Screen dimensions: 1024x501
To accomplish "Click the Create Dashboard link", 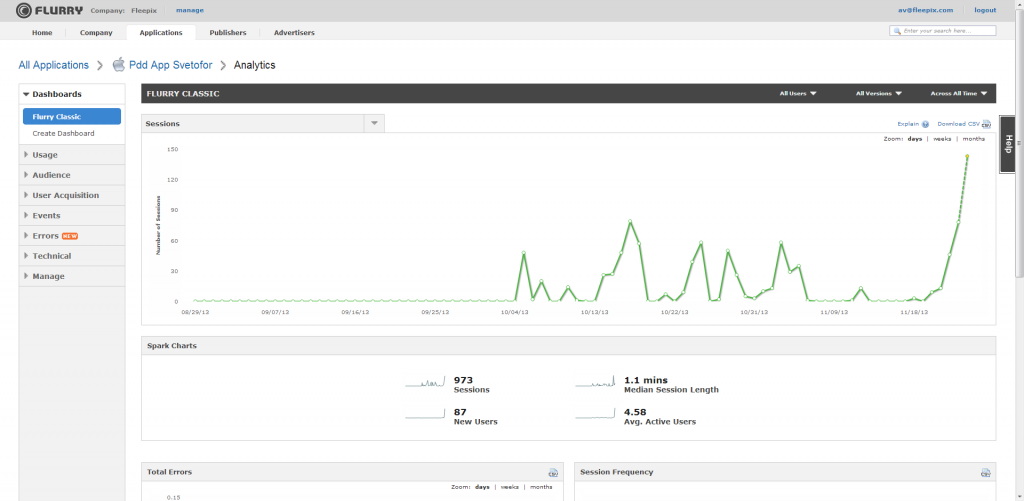I will (x=63, y=133).
